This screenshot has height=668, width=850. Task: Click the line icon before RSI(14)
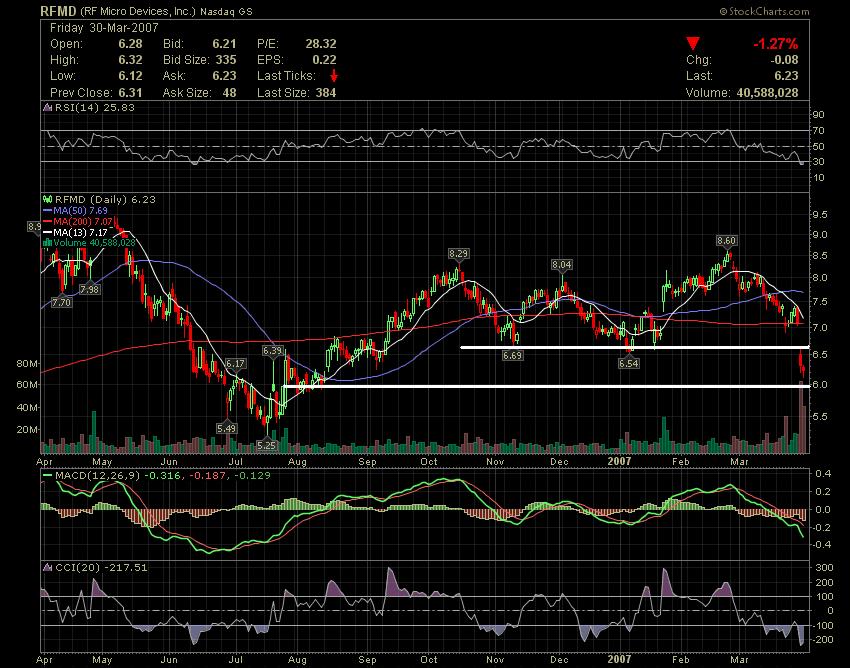click(x=48, y=107)
